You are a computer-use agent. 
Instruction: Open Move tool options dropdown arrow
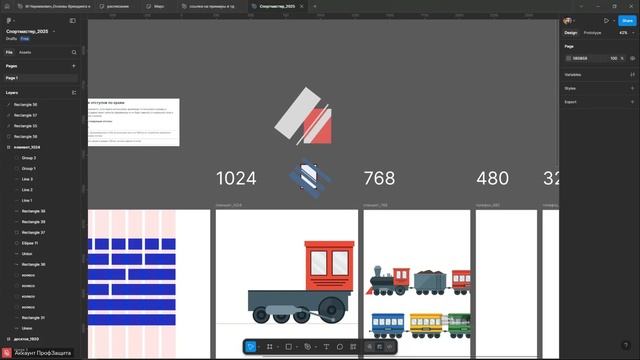click(259, 347)
